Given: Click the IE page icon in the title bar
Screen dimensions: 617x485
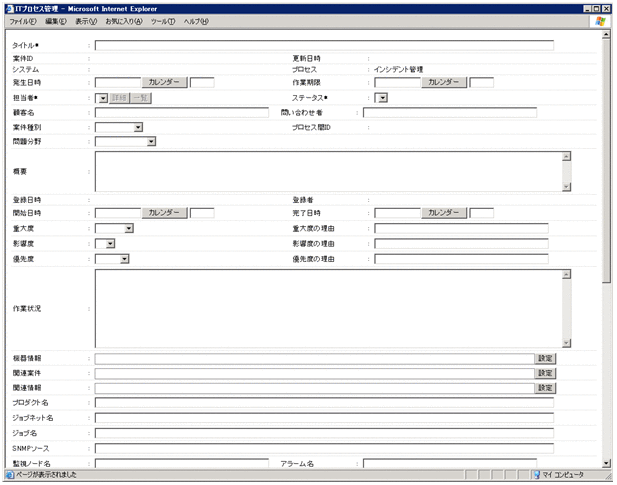Looking at the screenshot, I should [10, 7].
